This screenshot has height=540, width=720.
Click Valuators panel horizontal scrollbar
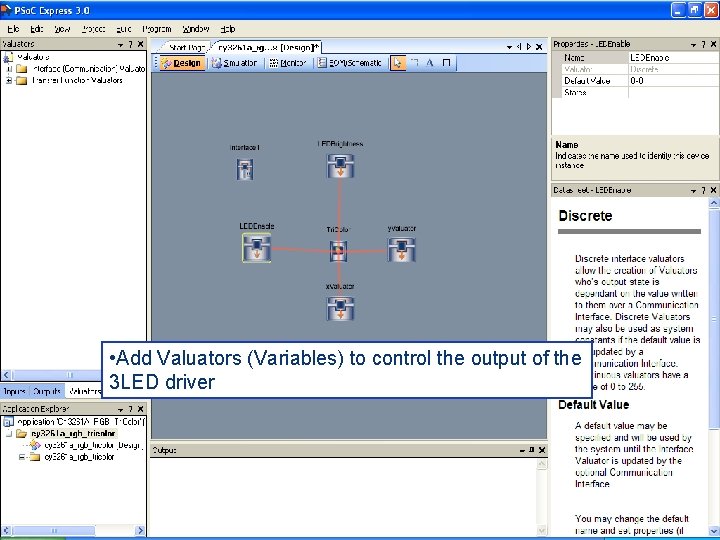tap(57, 375)
